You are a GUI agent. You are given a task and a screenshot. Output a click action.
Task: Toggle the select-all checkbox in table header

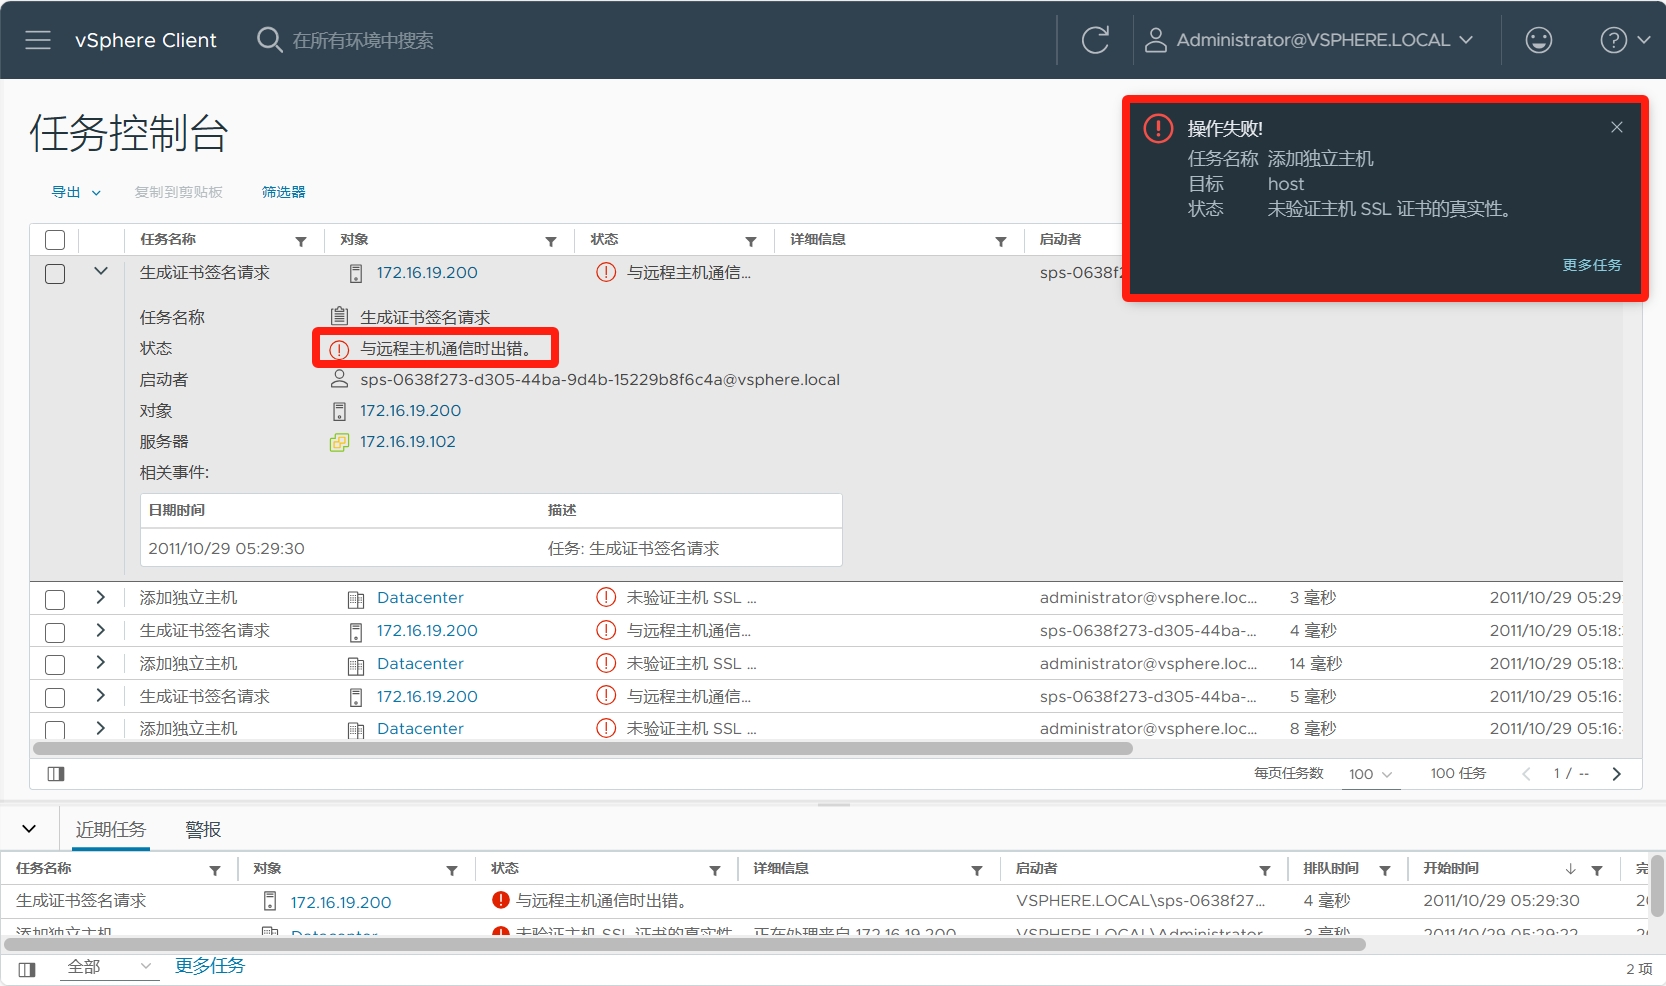[x=55, y=240]
